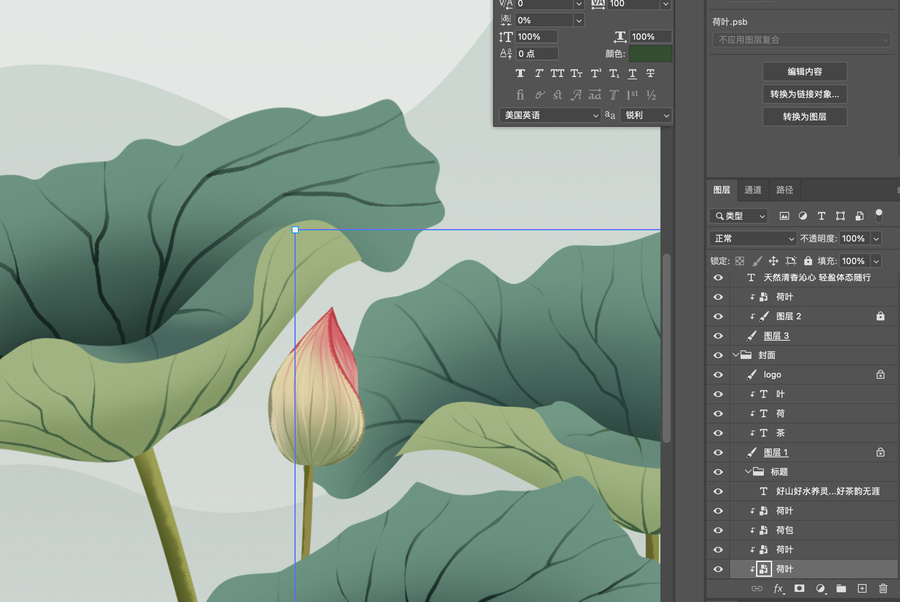This screenshot has width=900, height=602.
Task: Add layer mask to selected layer
Action: 799,589
